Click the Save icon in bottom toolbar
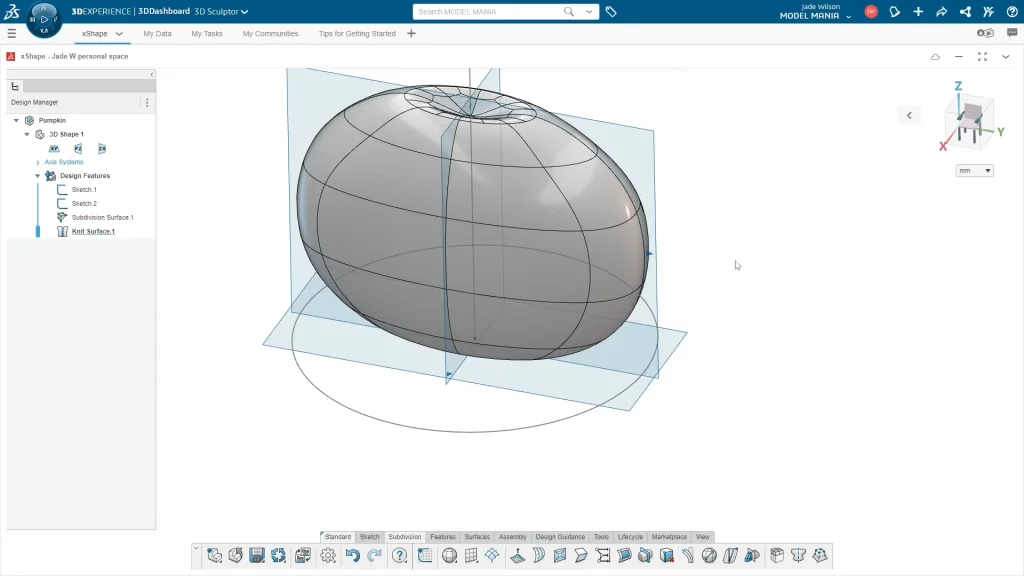1024x576 pixels. [257, 556]
